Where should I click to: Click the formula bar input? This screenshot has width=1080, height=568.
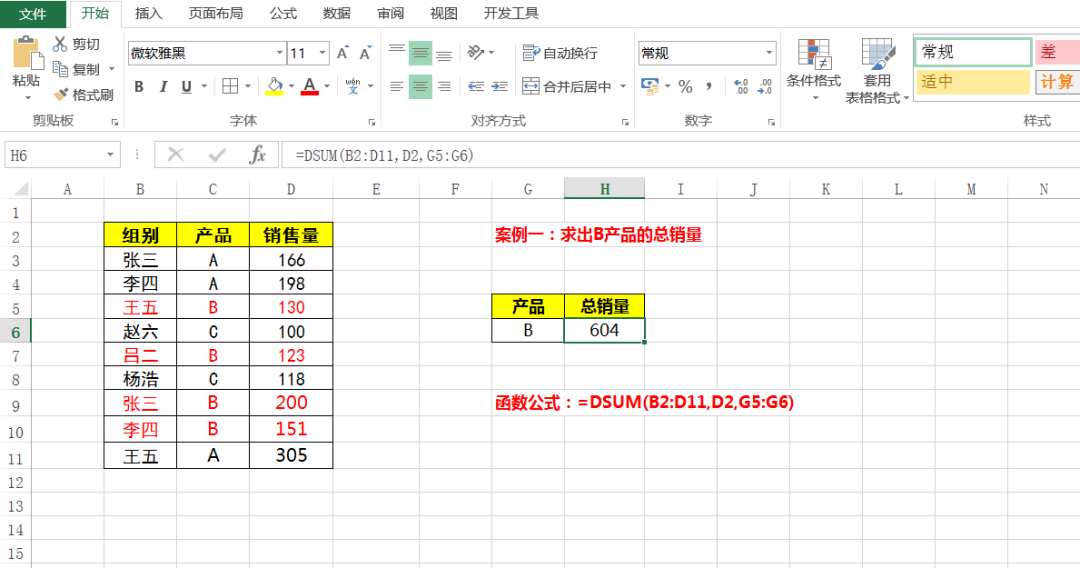[x=681, y=155]
